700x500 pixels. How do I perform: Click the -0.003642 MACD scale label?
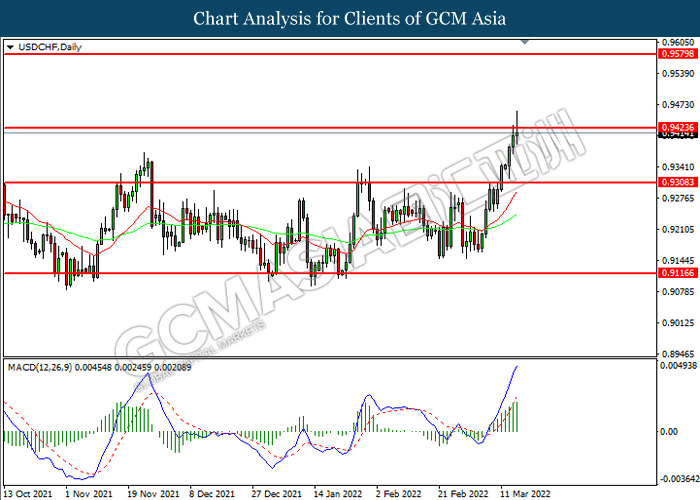click(680, 479)
